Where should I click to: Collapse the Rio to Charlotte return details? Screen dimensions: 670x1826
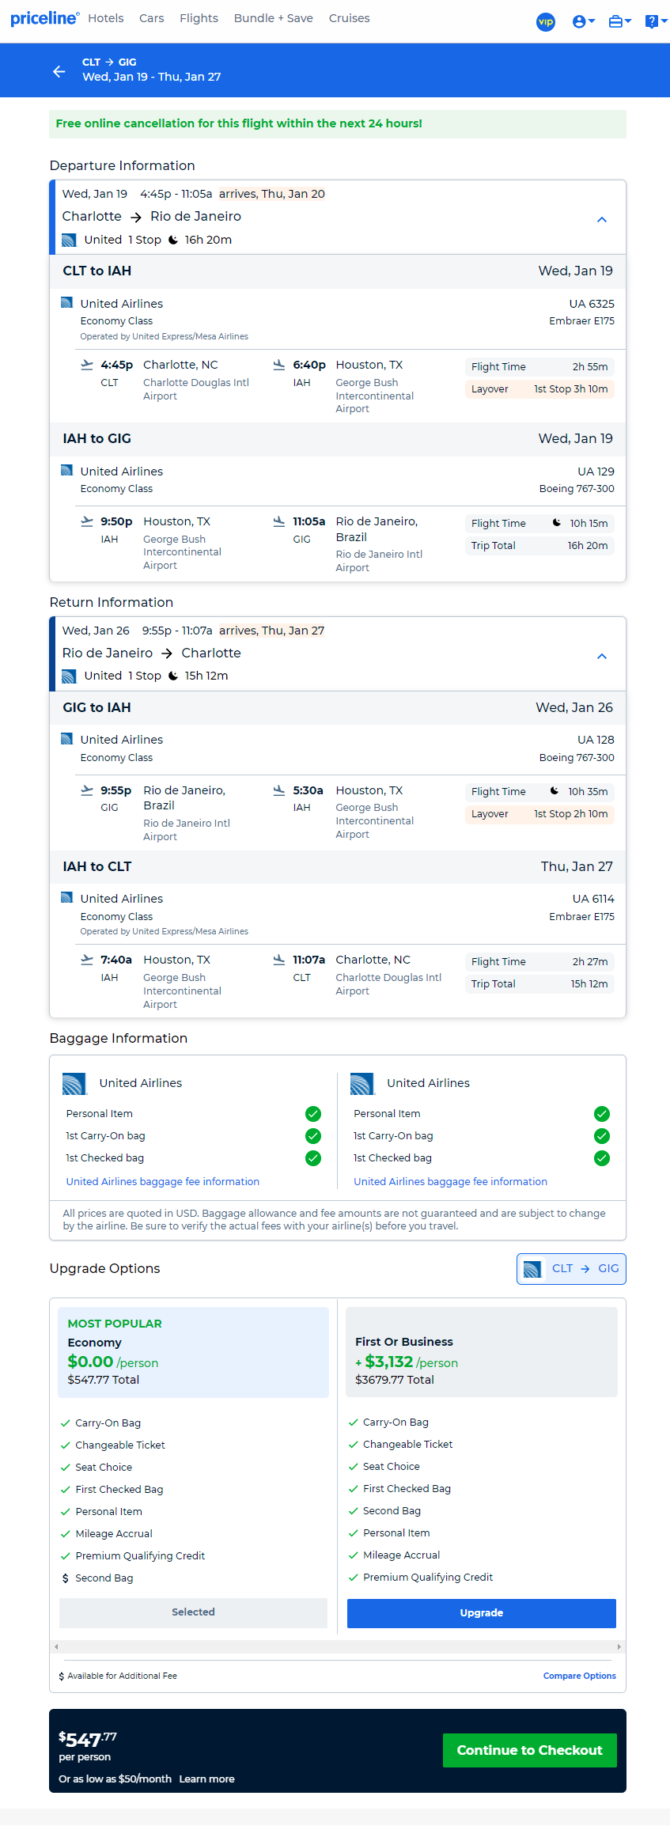tap(602, 657)
